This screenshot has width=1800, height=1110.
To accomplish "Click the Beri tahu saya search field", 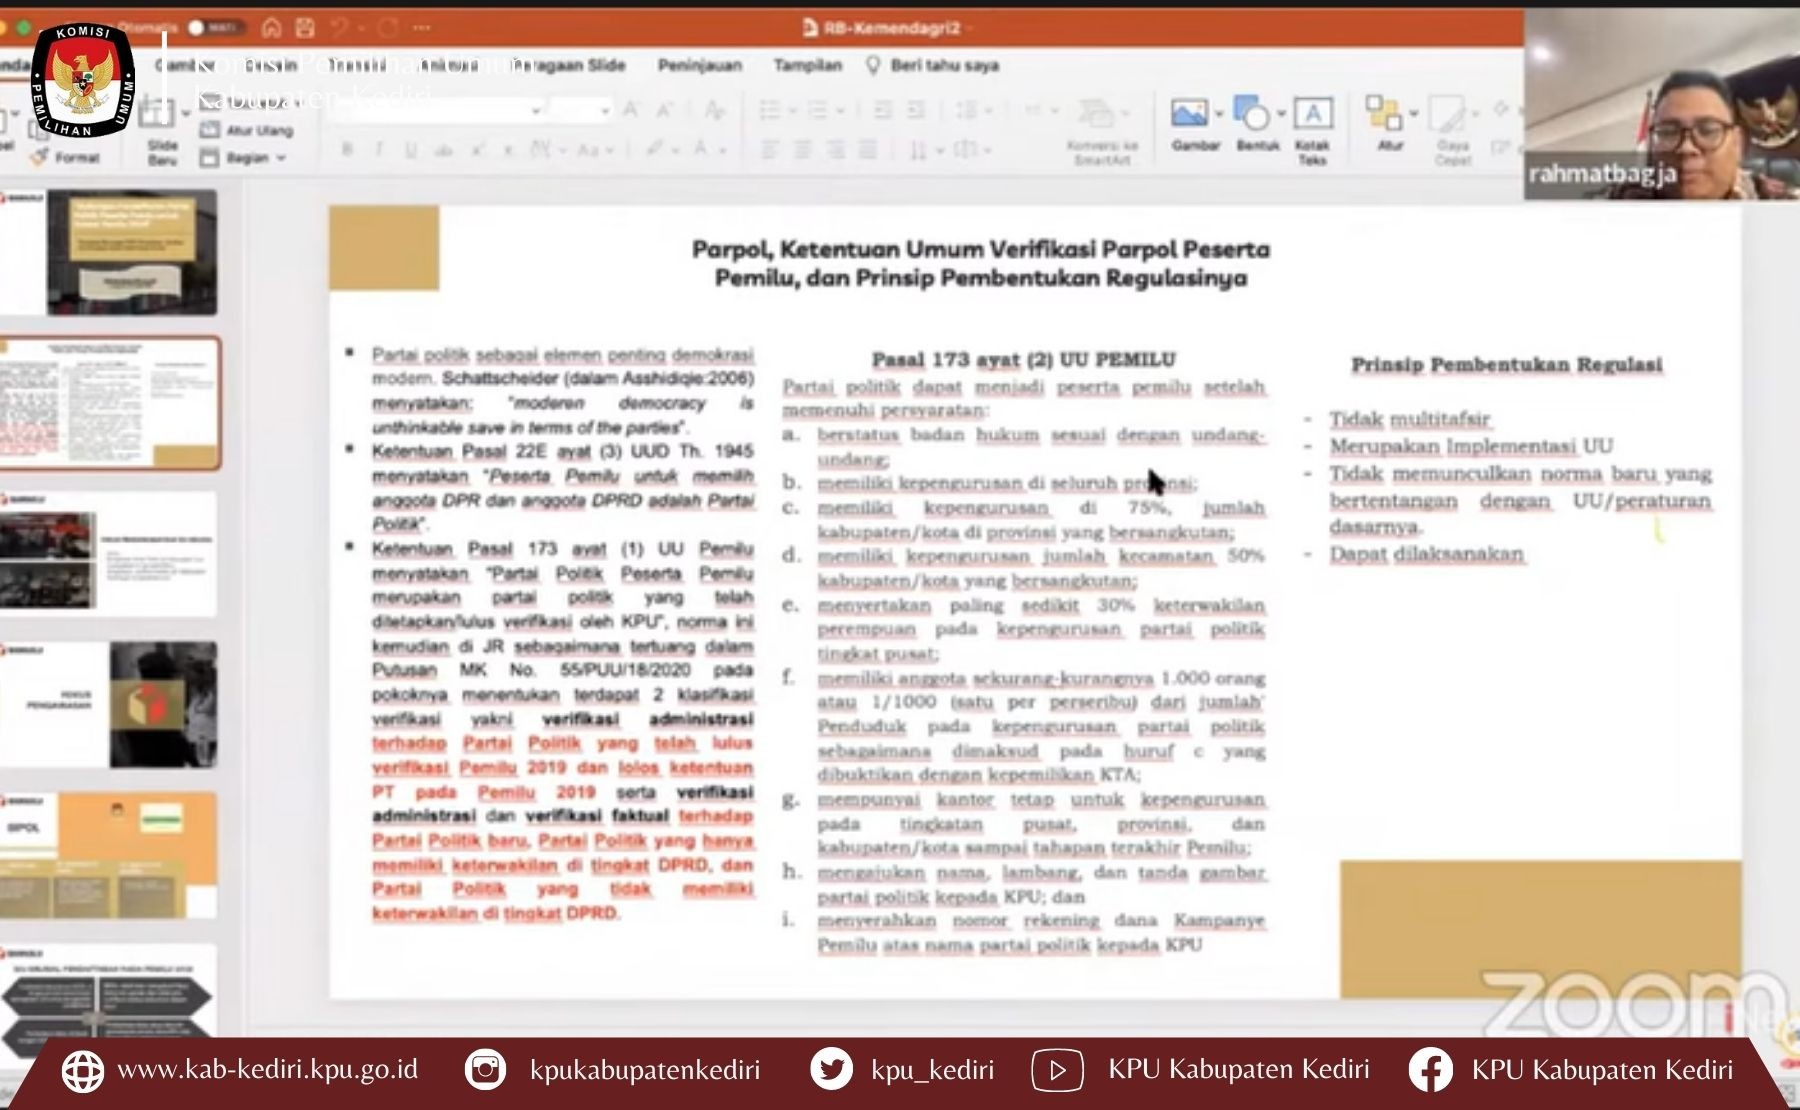I will [944, 66].
